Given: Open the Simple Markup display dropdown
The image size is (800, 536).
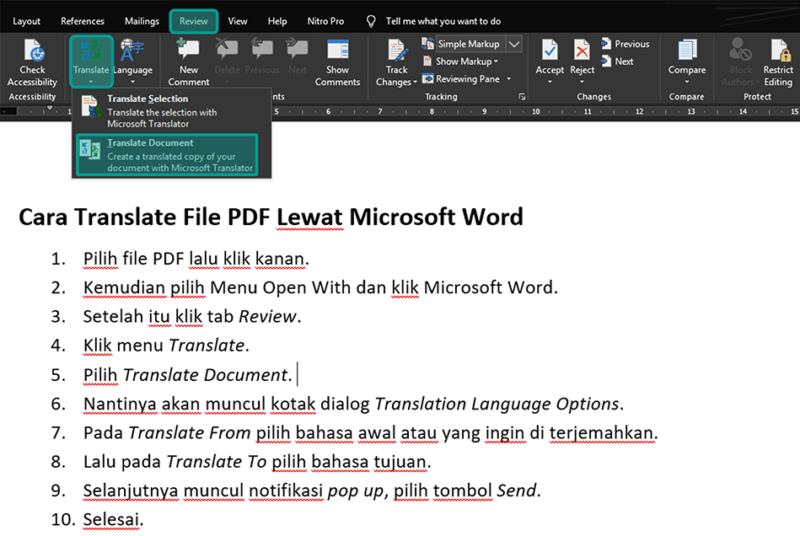Looking at the screenshot, I should click(514, 44).
